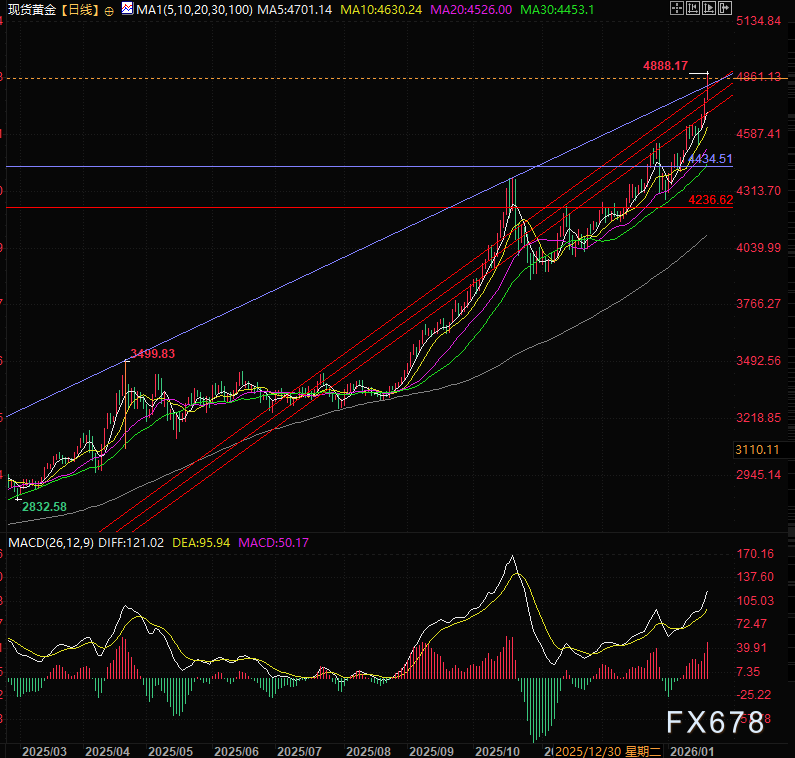Click the 4434.51 blue line label
This screenshot has height=758, width=795.
(710, 159)
